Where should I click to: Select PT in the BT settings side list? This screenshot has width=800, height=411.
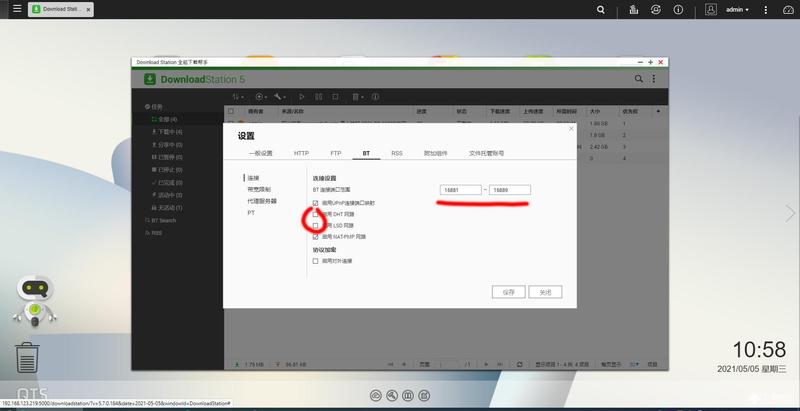pos(251,213)
